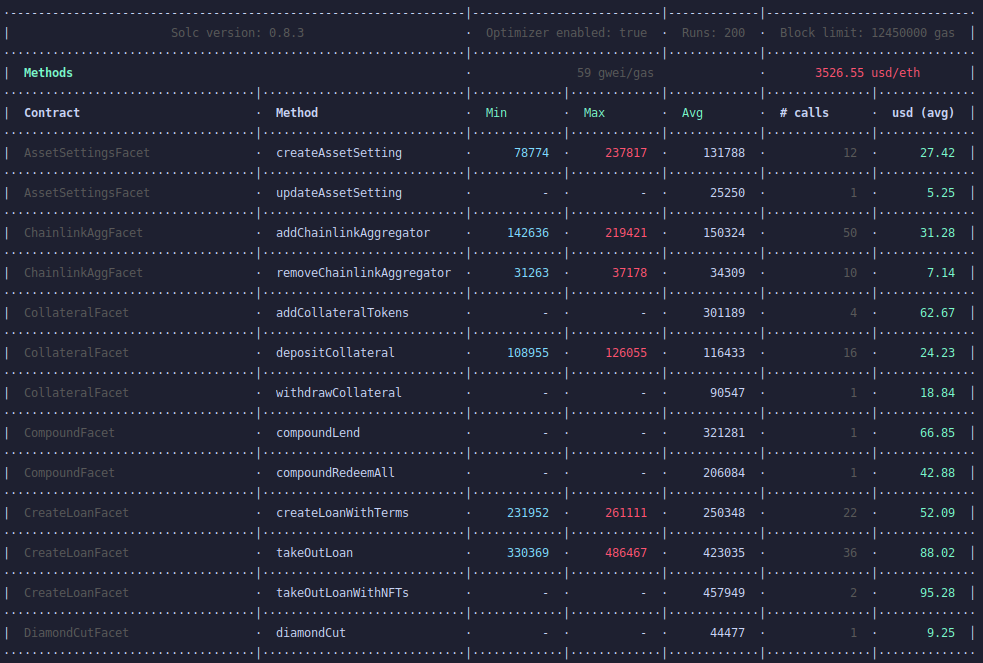Select takeOutLoan avg value 423035
Viewport: 983px width, 663px height.
(x=724, y=553)
